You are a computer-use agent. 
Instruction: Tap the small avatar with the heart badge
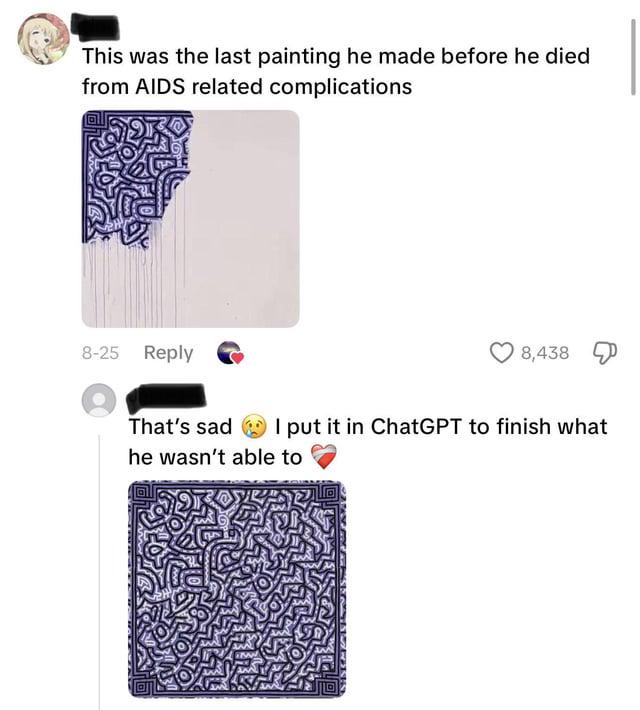230,353
